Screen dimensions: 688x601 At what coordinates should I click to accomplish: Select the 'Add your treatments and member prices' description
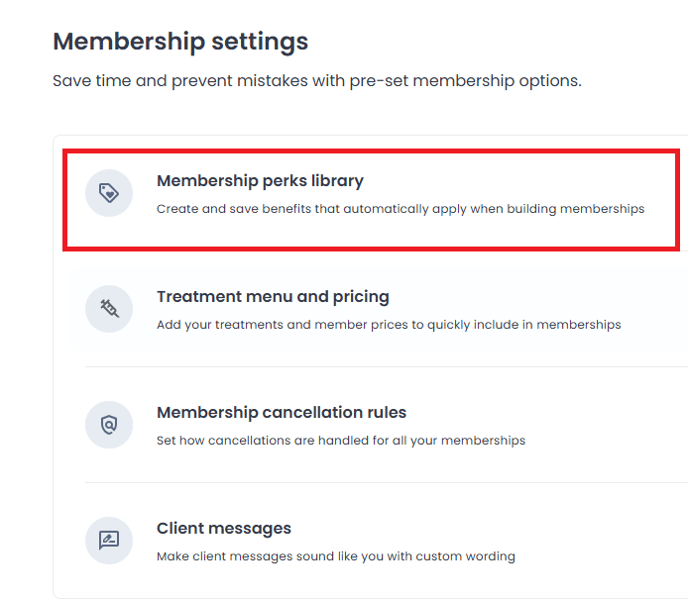point(389,325)
